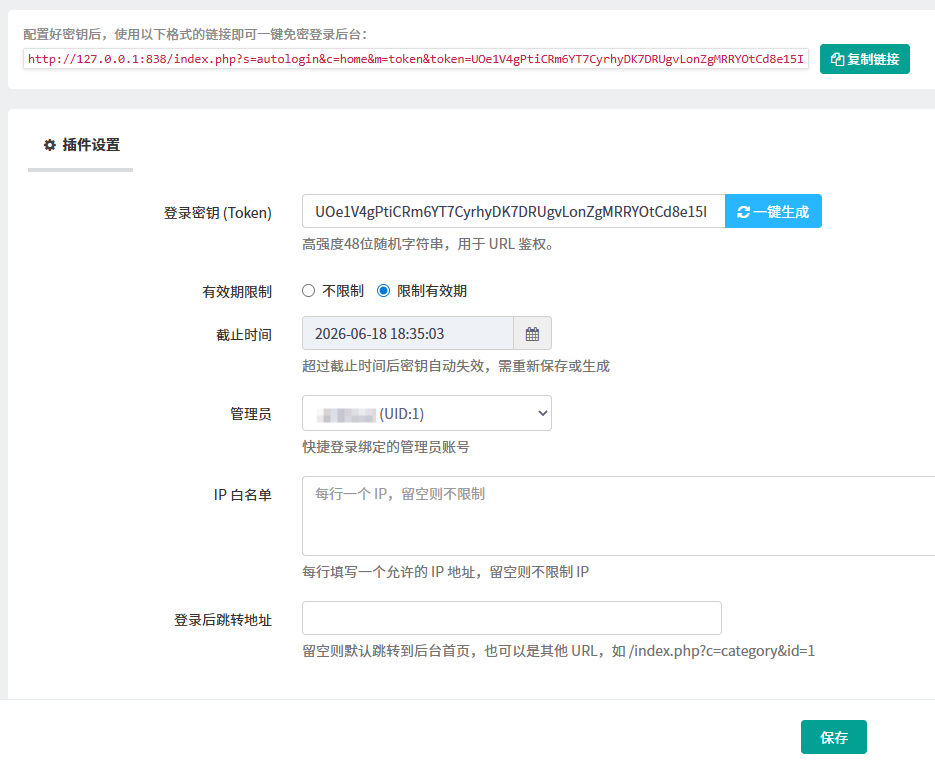Select the 限制有效期 radio option
Screen dimensions: 935x774
coord(383,291)
